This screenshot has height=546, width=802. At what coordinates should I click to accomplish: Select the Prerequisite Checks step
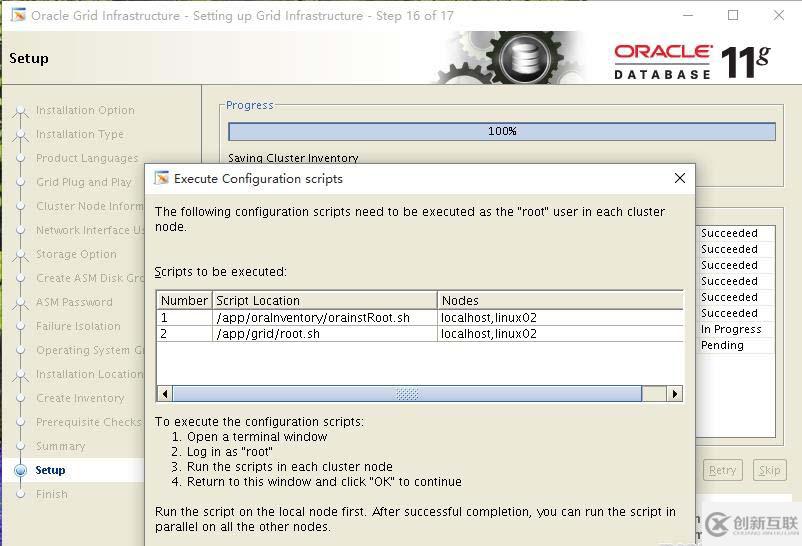(89, 422)
